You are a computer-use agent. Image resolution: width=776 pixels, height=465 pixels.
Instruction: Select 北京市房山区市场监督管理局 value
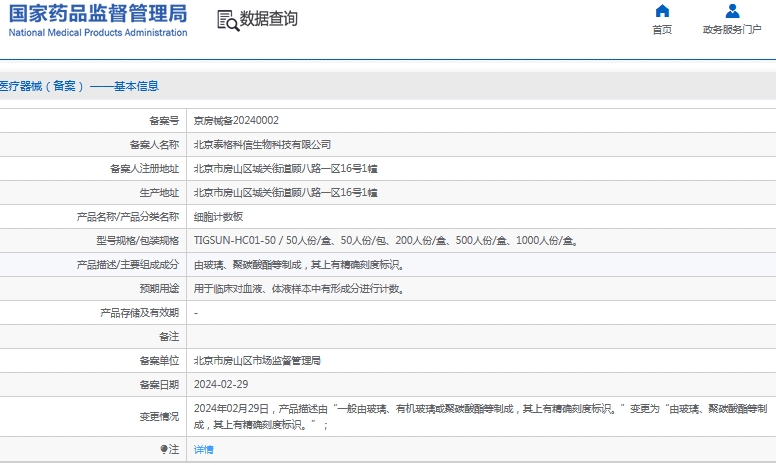point(257,361)
